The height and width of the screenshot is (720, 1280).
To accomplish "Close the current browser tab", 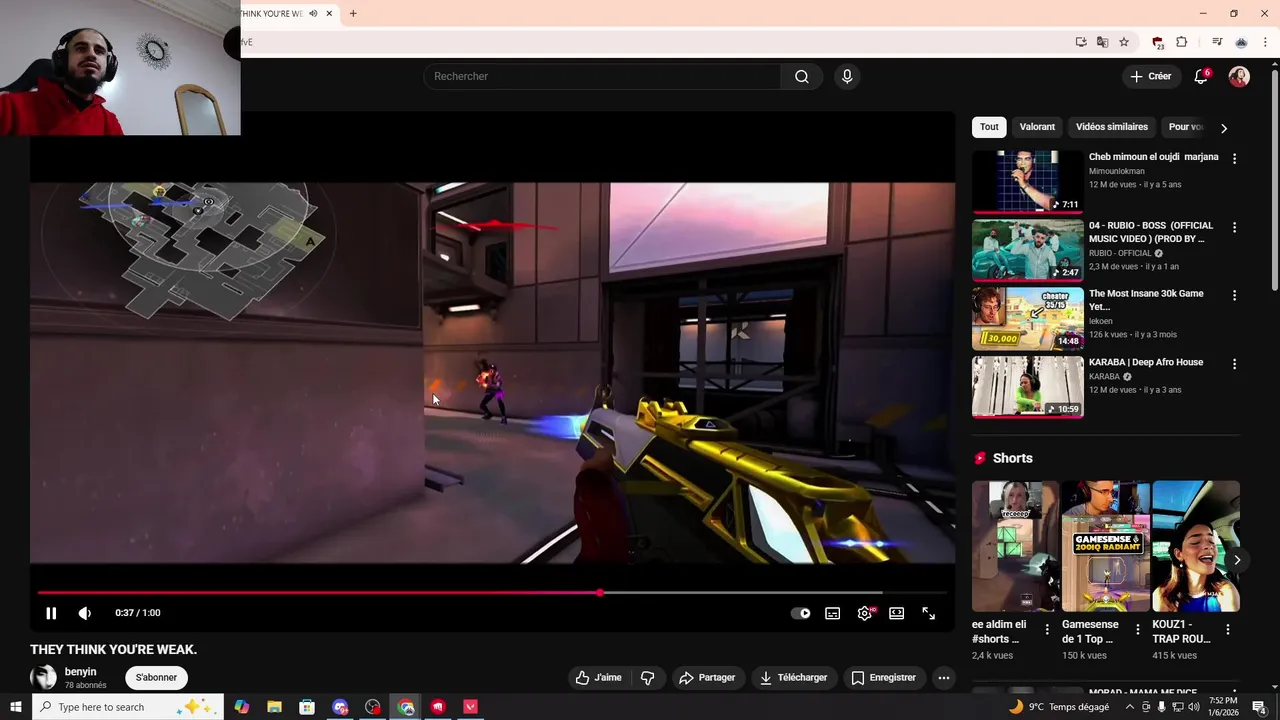I will coord(329,14).
